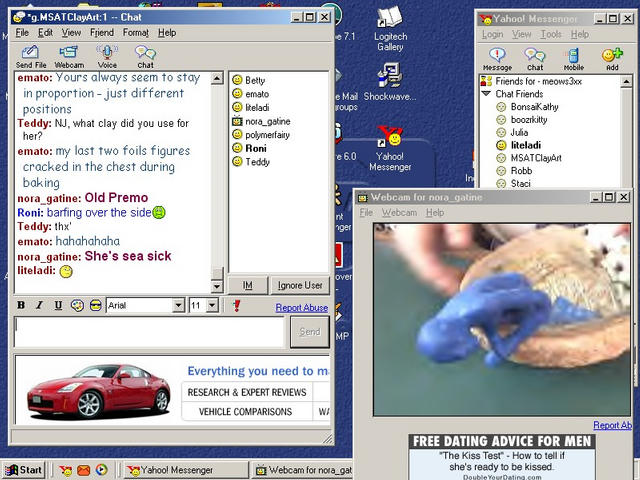Click Yahoo Messenger quick launch icon
The width and height of the screenshot is (640, 480).
click(x=65, y=470)
